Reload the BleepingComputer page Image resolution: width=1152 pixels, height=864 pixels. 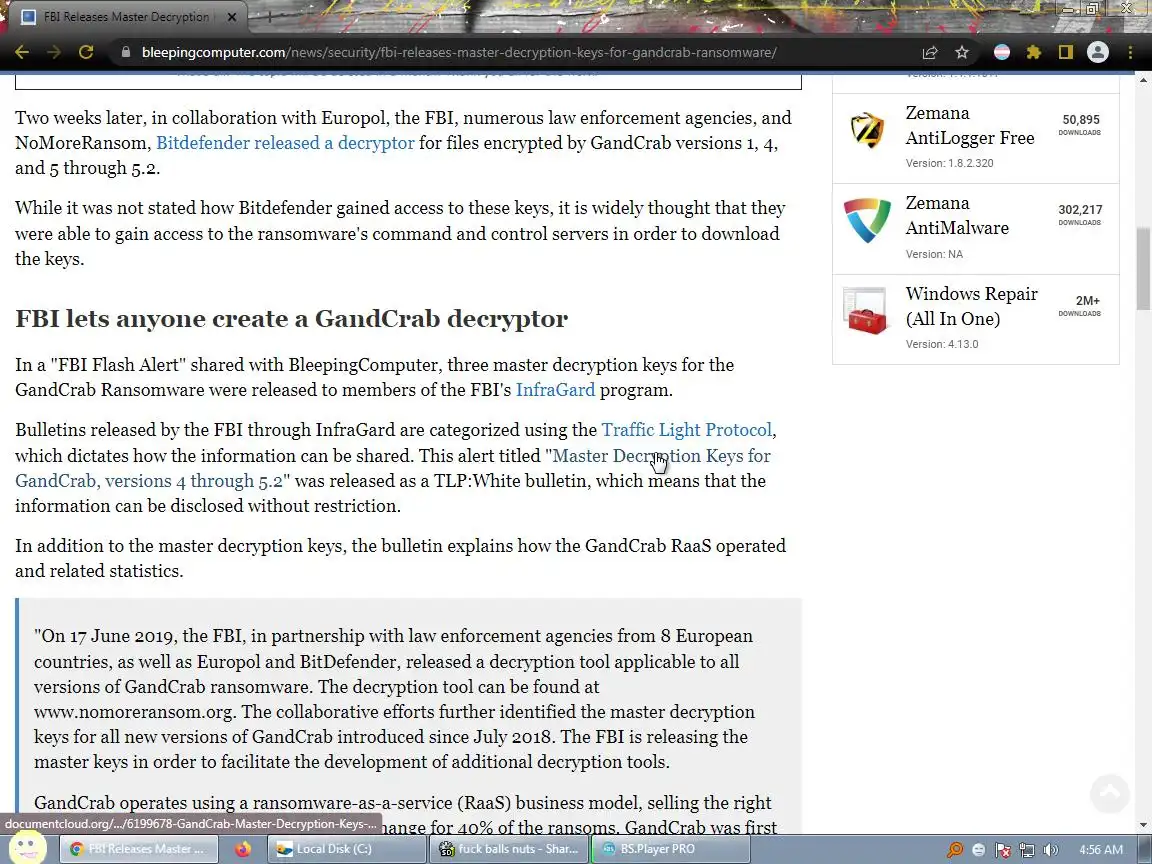[86, 52]
